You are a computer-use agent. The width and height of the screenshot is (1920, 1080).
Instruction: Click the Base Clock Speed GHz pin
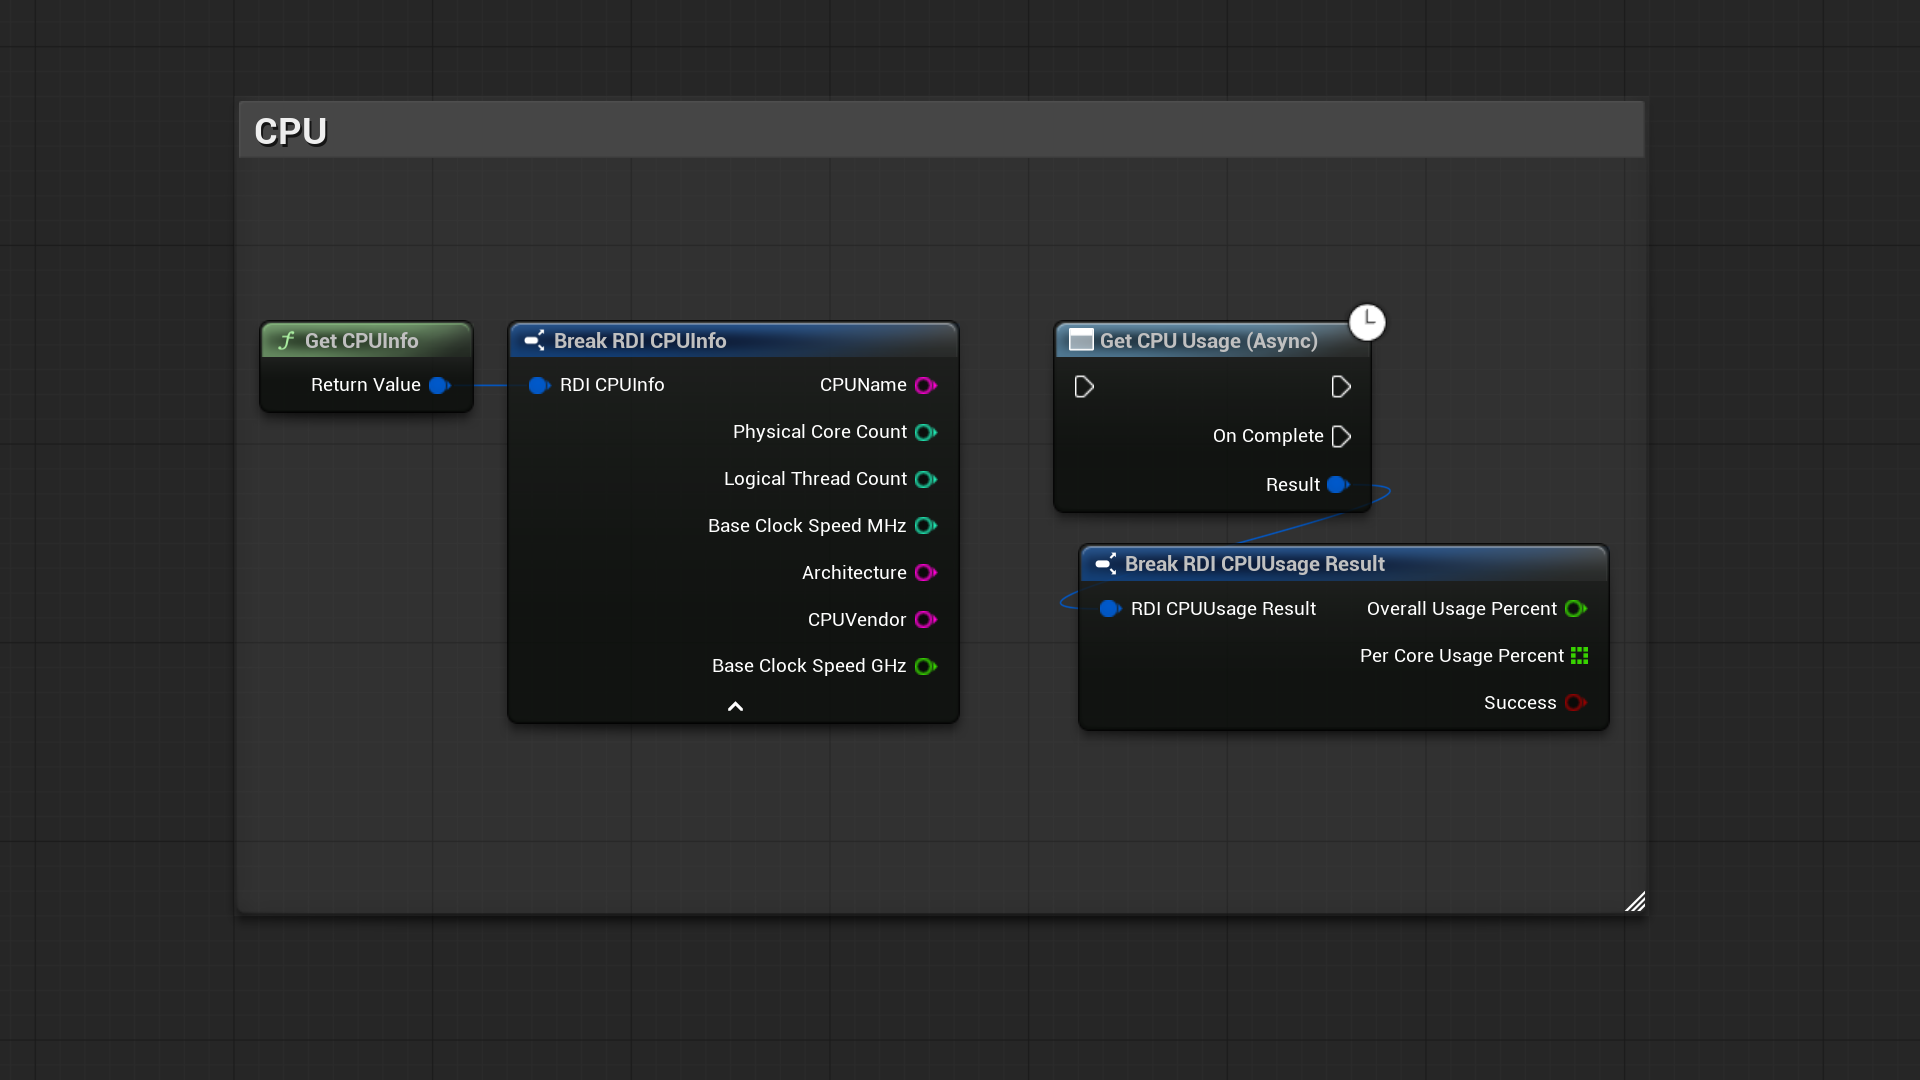pyautogui.click(x=925, y=666)
